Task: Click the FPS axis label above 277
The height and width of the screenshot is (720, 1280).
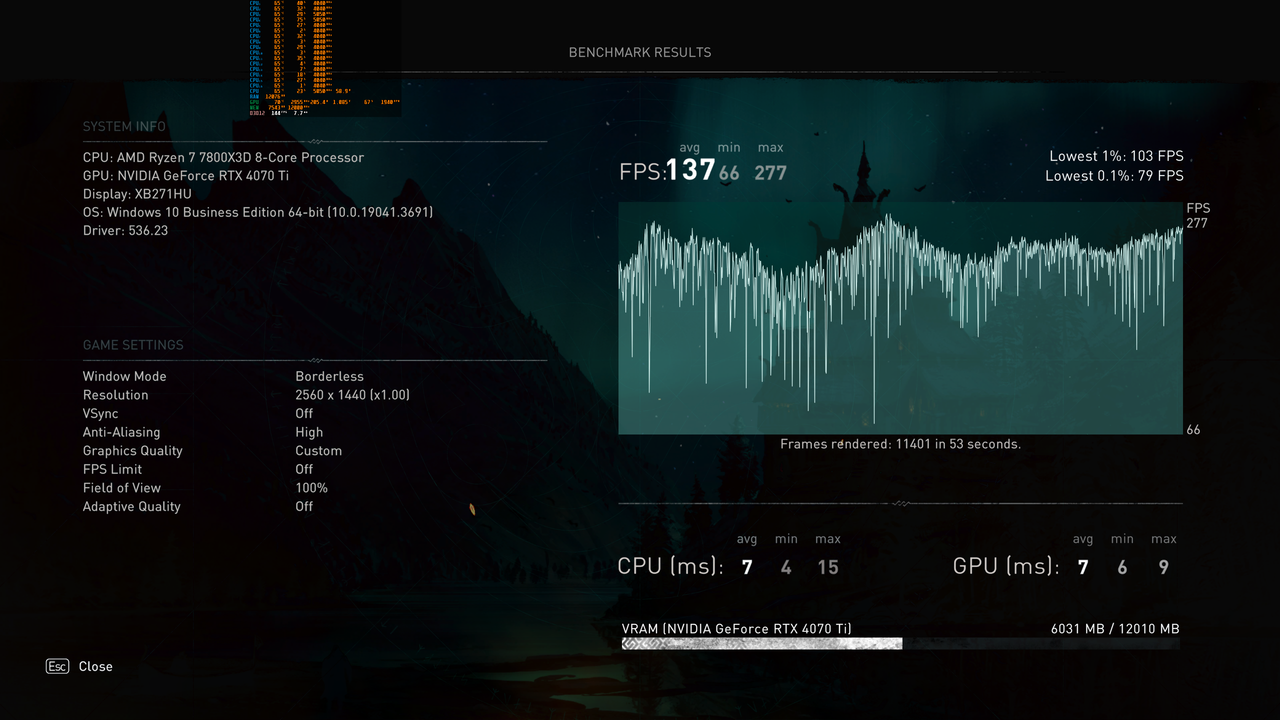Action: (1198, 208)
